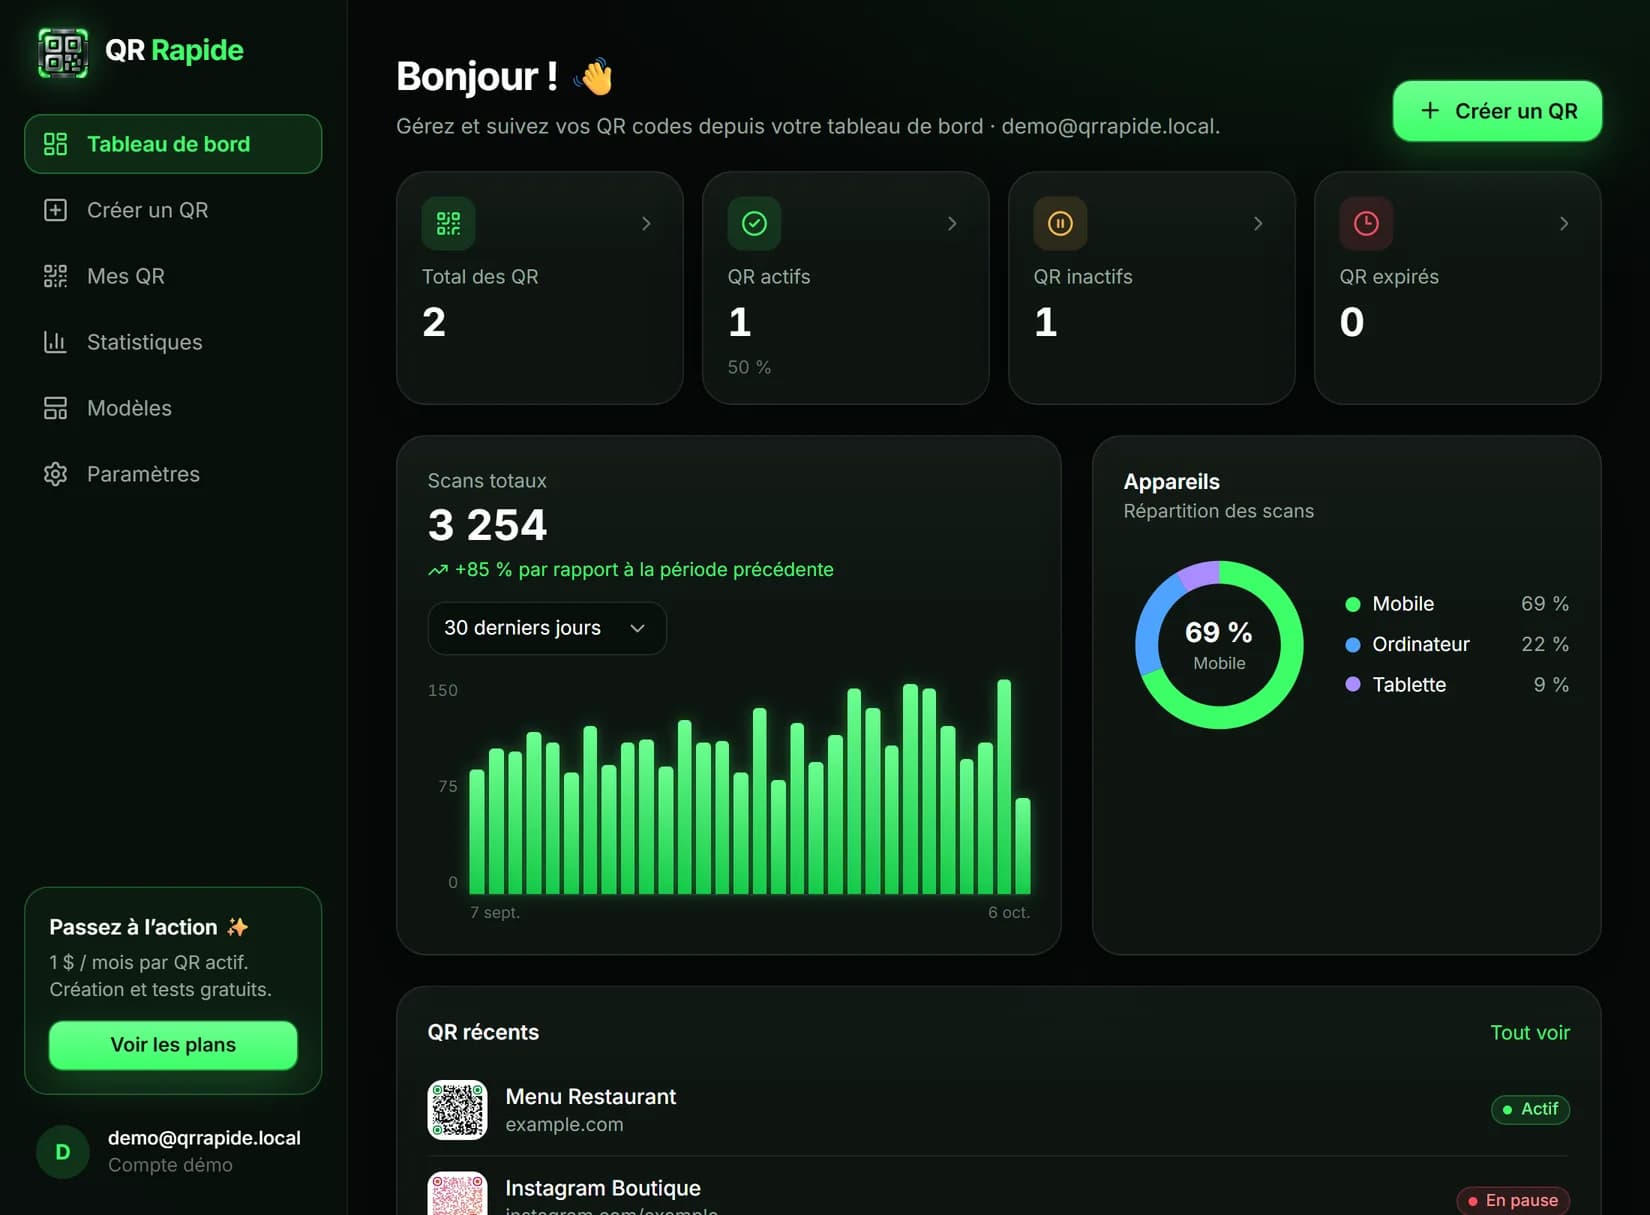The image size is (1650, 1215).
Task: Click the QR Rapide logo icon
Action: pyautogui.click(x=63, y=52)
